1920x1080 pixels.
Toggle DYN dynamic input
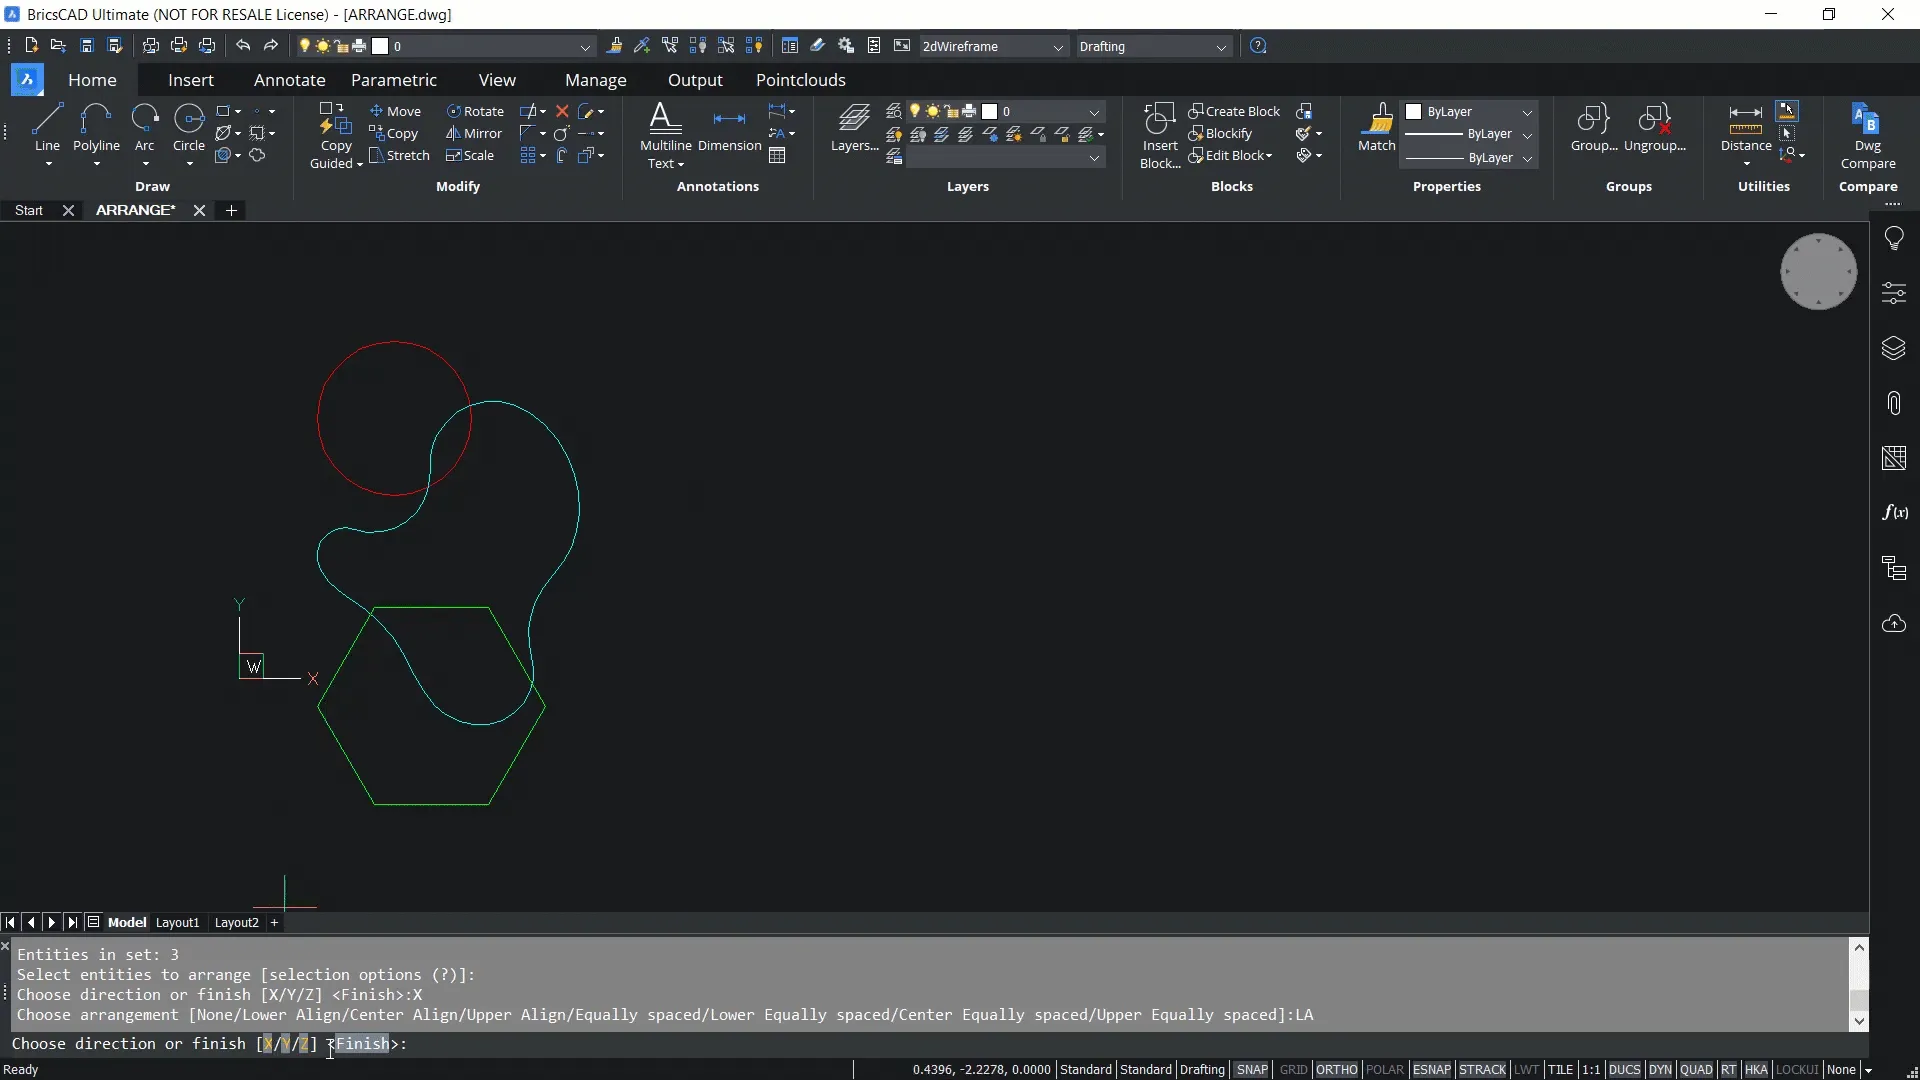[x=1660, y=1069]
